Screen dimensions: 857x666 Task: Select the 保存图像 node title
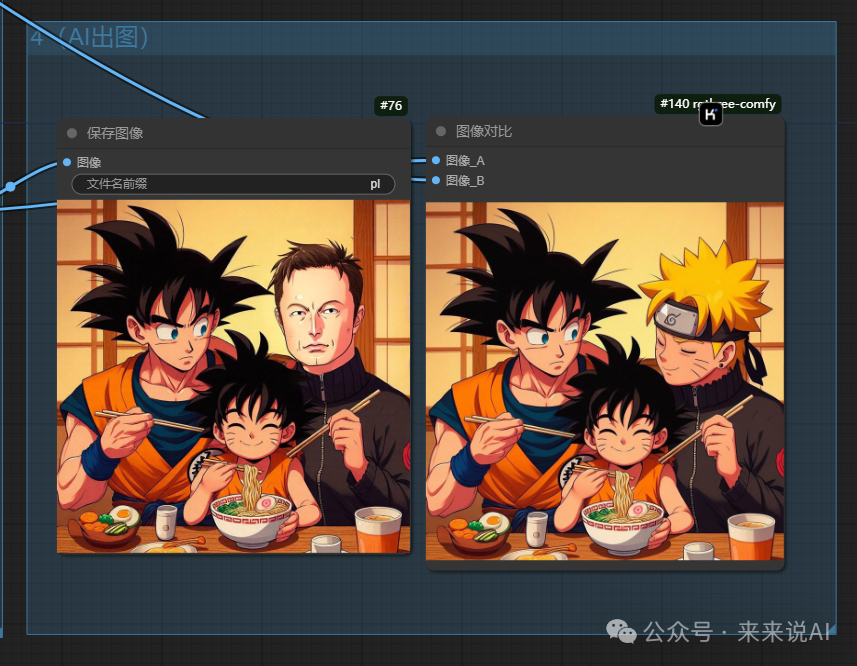coord(115,133)
